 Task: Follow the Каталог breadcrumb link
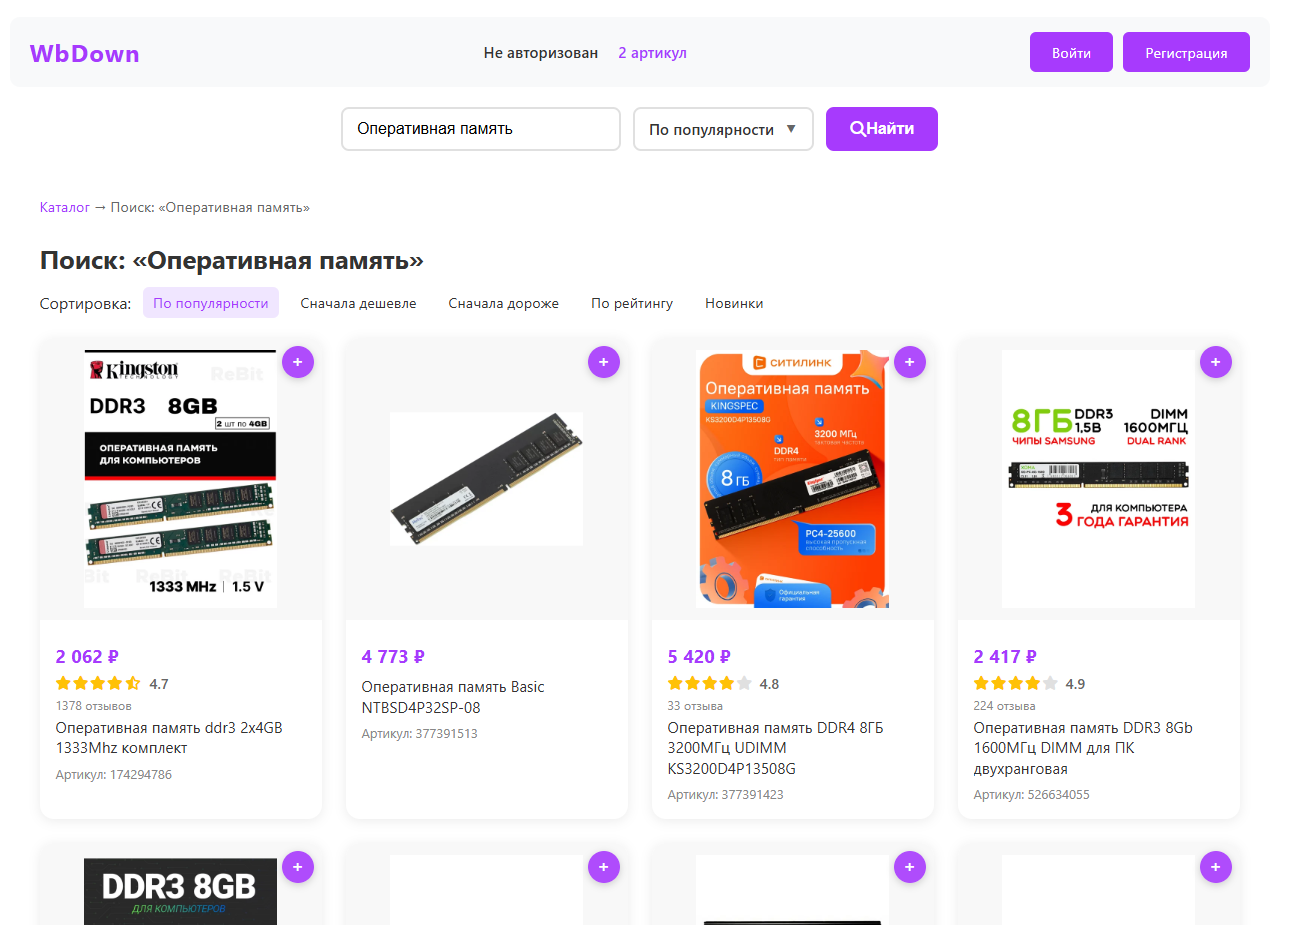[65, 207]
